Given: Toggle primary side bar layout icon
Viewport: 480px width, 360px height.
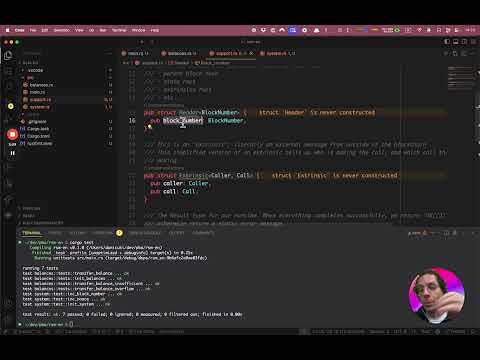Looking at the screenshot, I should [447, 42].
